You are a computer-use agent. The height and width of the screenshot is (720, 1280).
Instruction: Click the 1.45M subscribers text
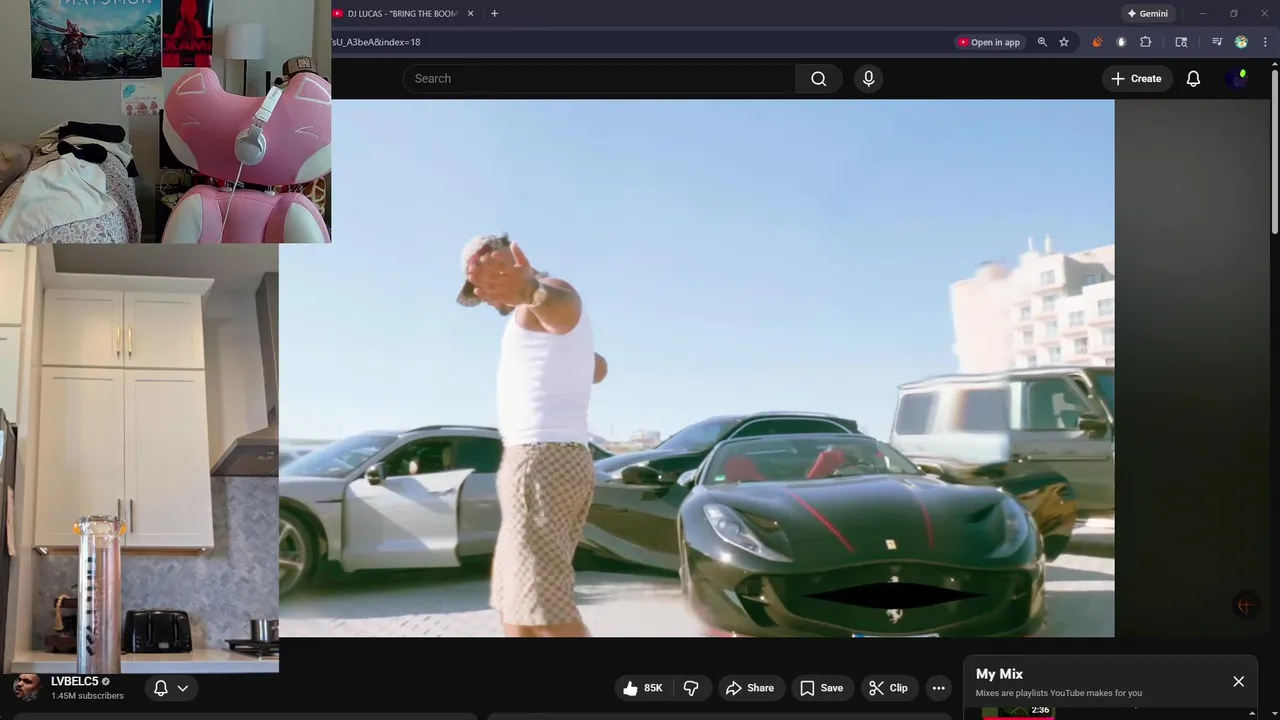tap(87, 696)
